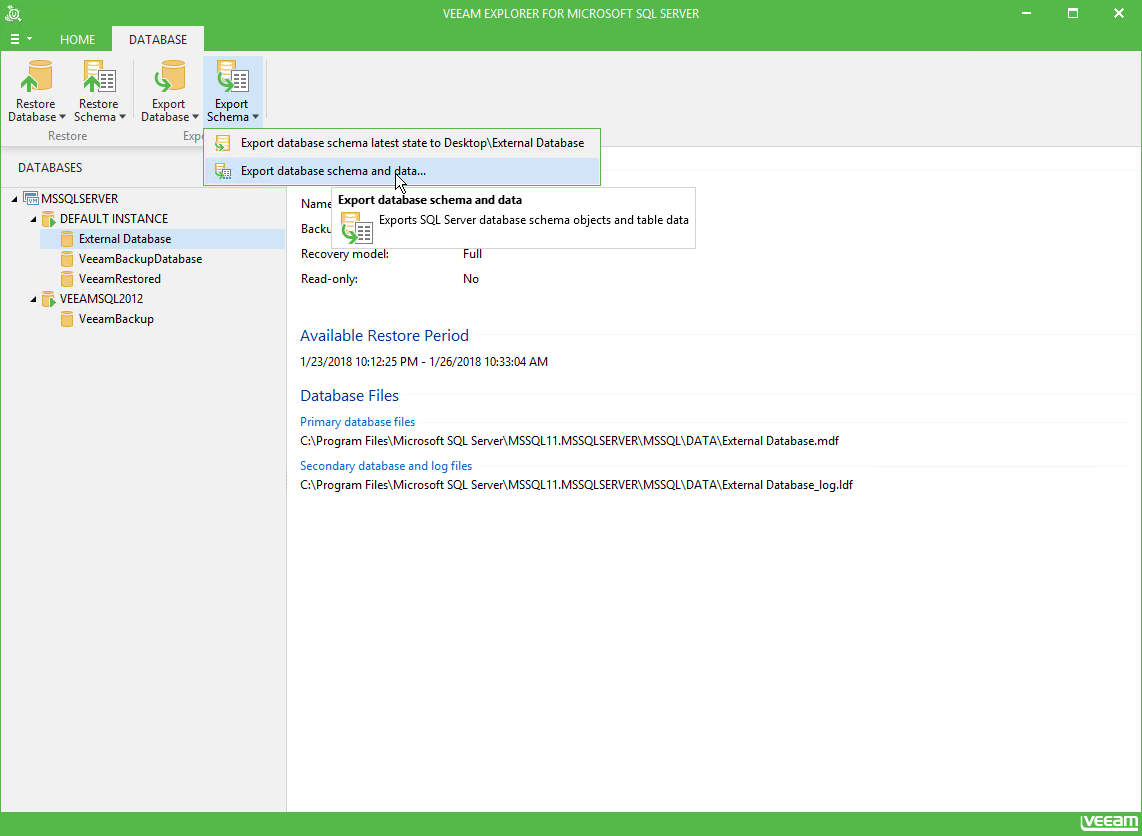Select DEFAULT INSTANCE in the tree

point(114,219)
